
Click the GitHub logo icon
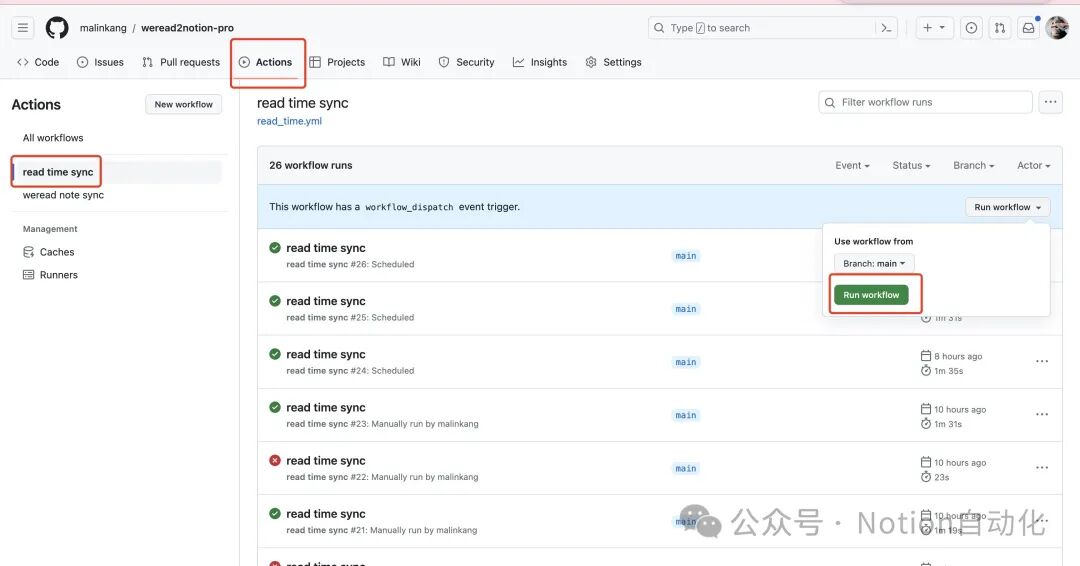click(57, 28)
